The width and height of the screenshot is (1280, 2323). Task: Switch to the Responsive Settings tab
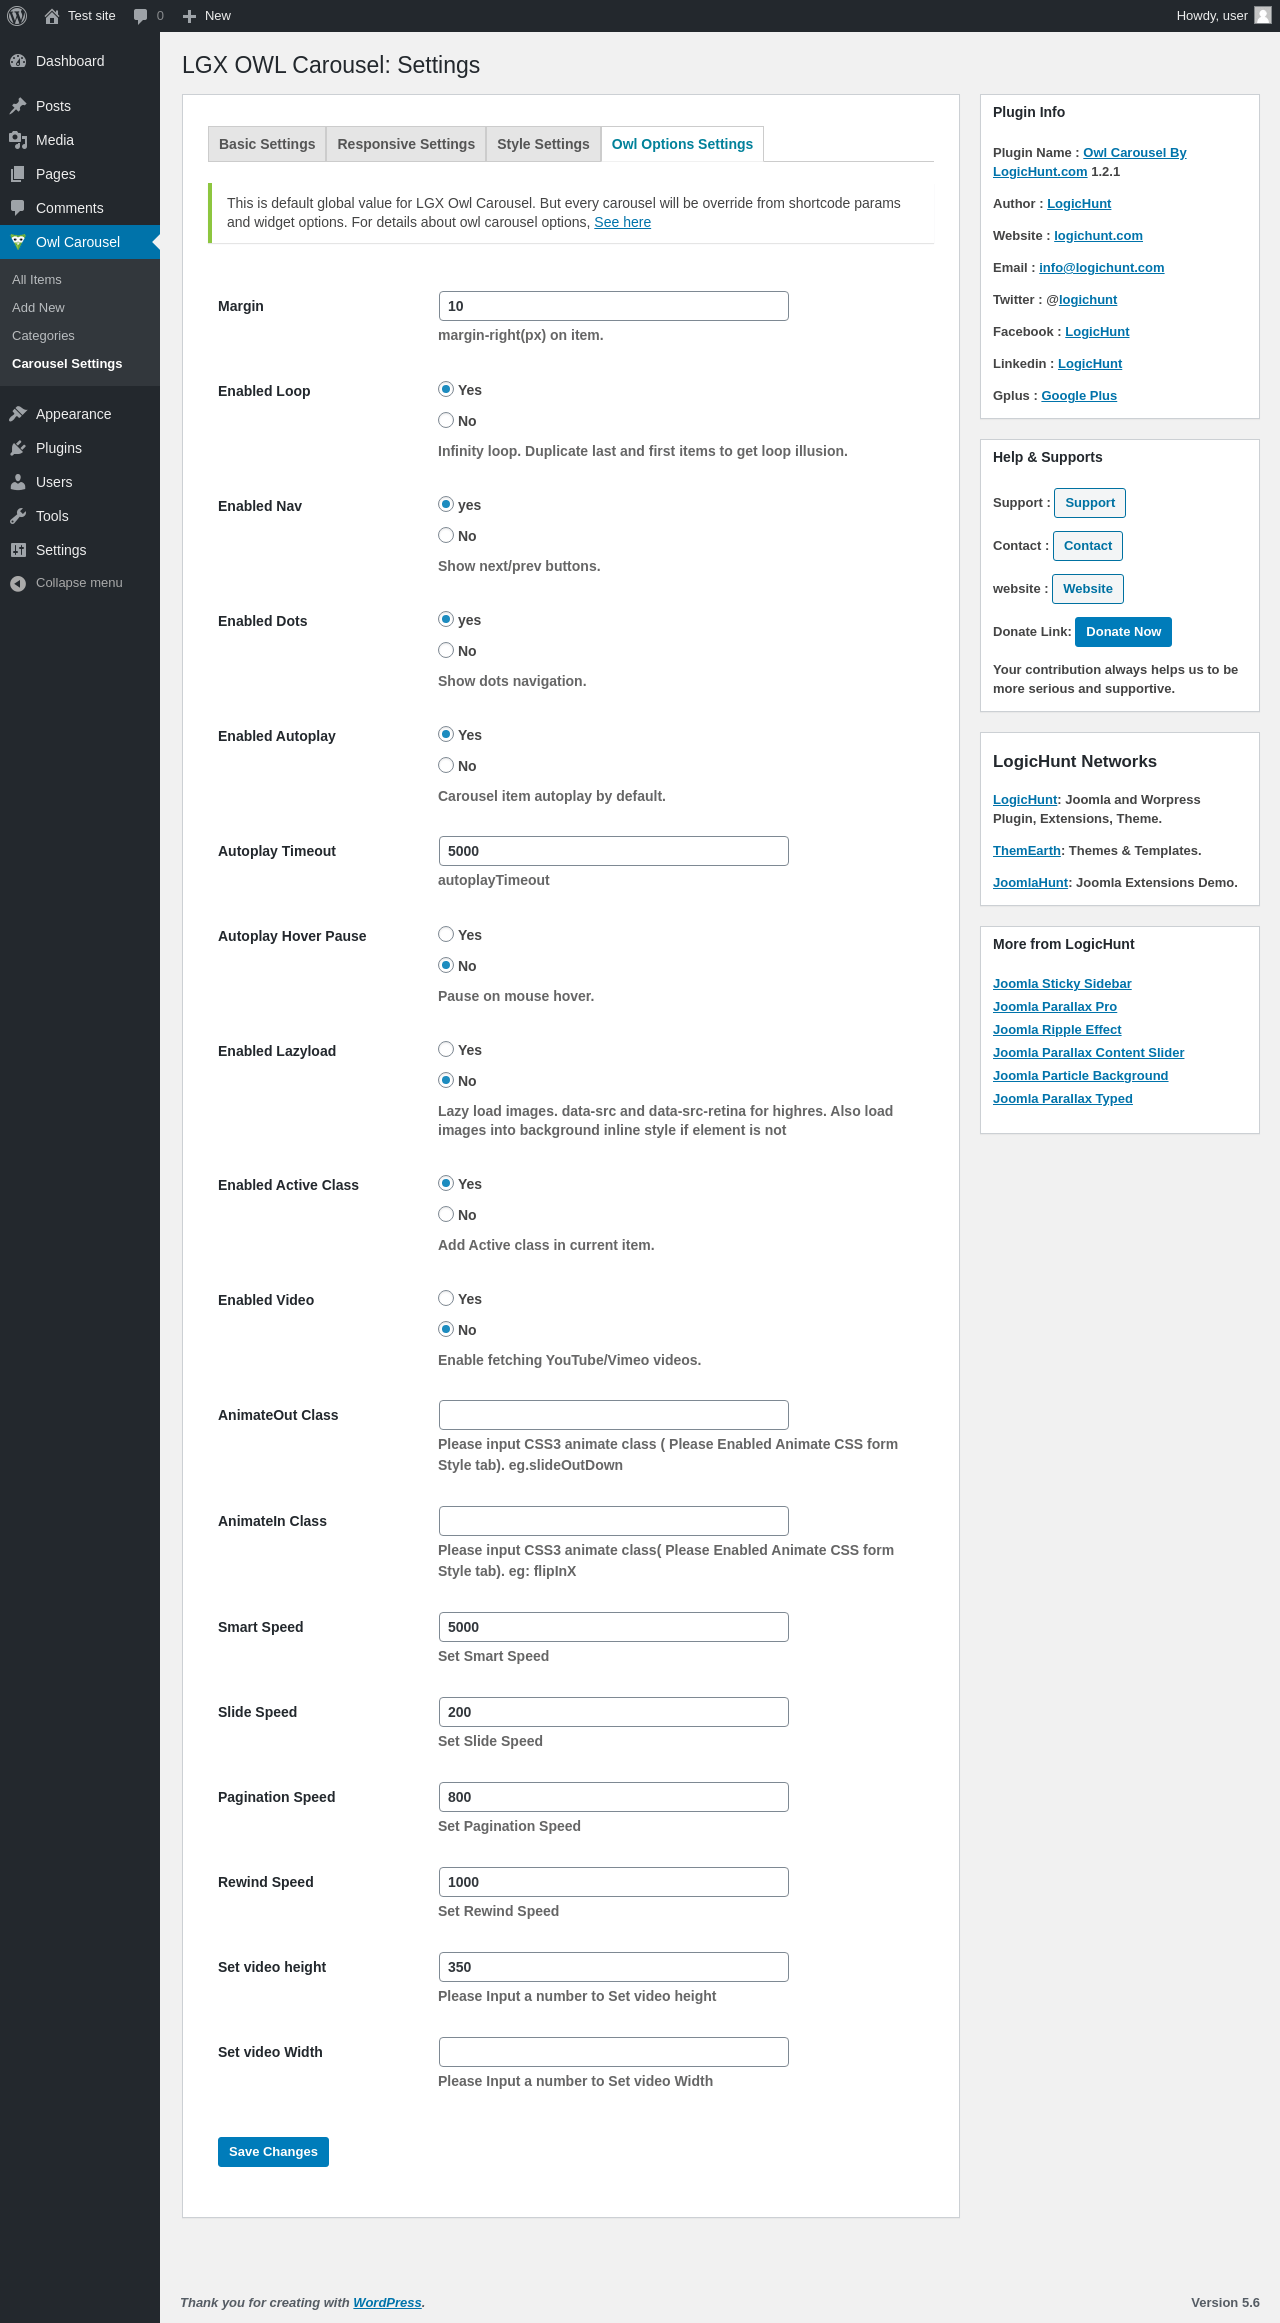(406, 144)
